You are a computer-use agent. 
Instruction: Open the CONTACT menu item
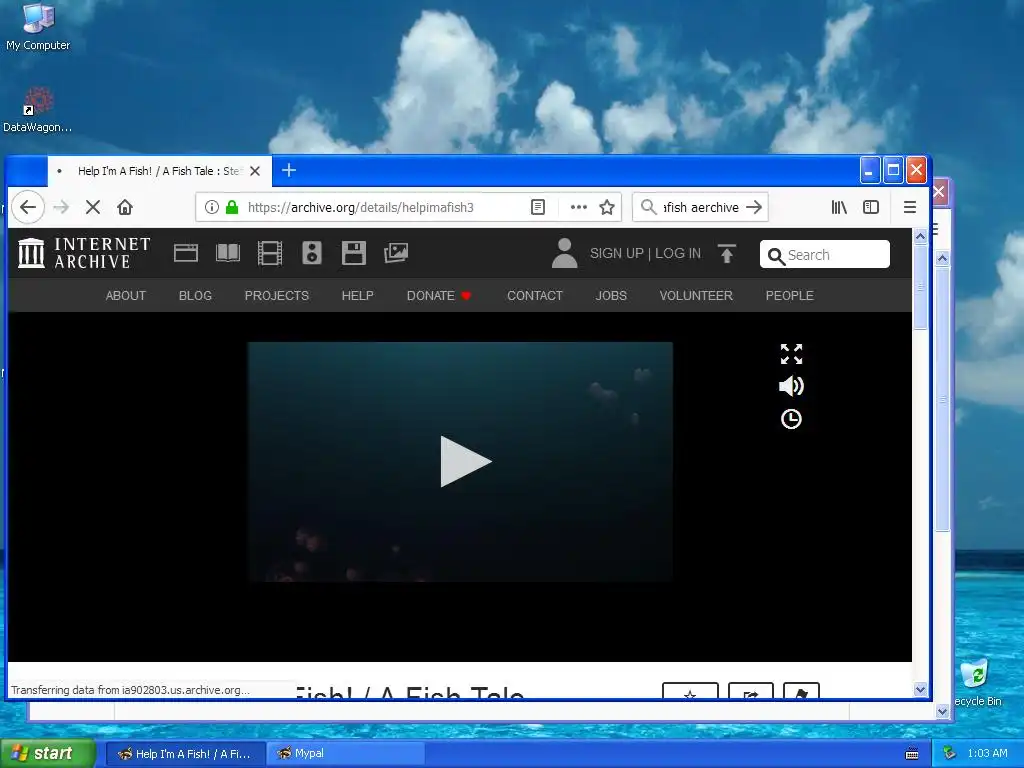click(x=535, y=296)
